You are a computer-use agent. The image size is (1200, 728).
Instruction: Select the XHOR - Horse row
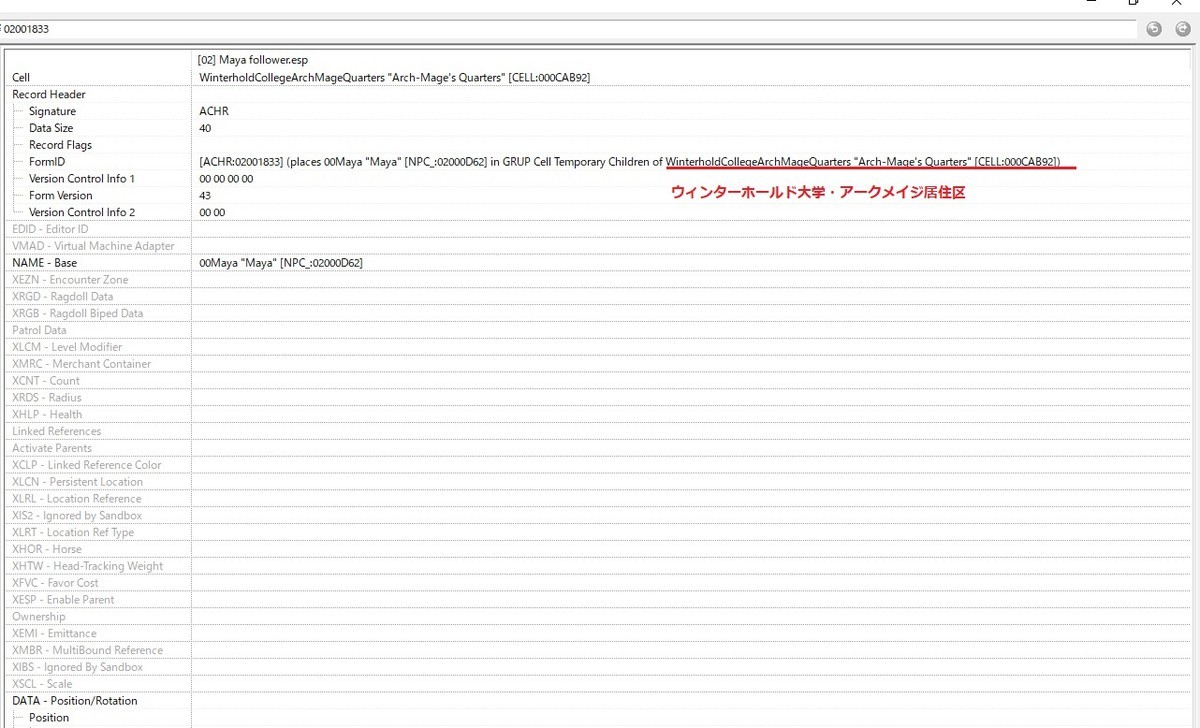click(47, 549)
